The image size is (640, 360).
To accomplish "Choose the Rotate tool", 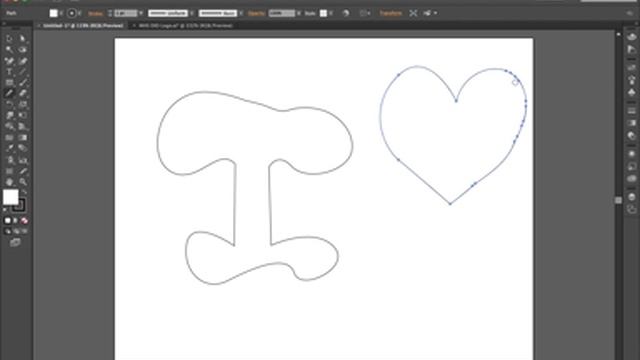I will 9,104.
